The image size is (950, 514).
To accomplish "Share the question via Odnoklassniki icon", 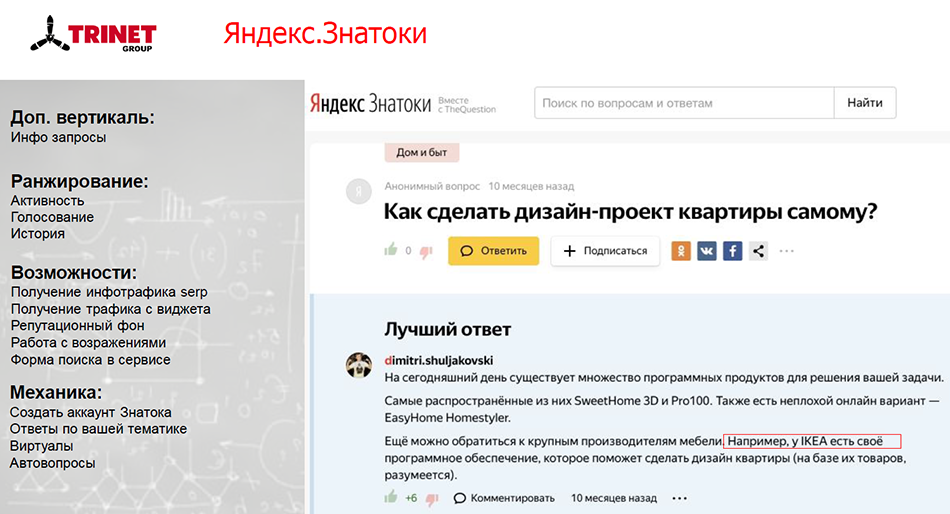I will click(x=681, y=251).
